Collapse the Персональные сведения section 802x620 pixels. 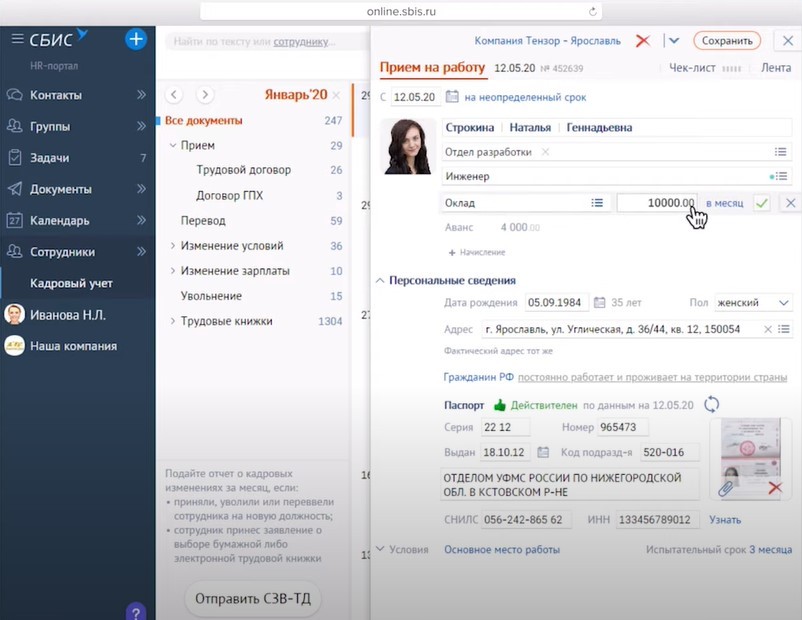380,281
